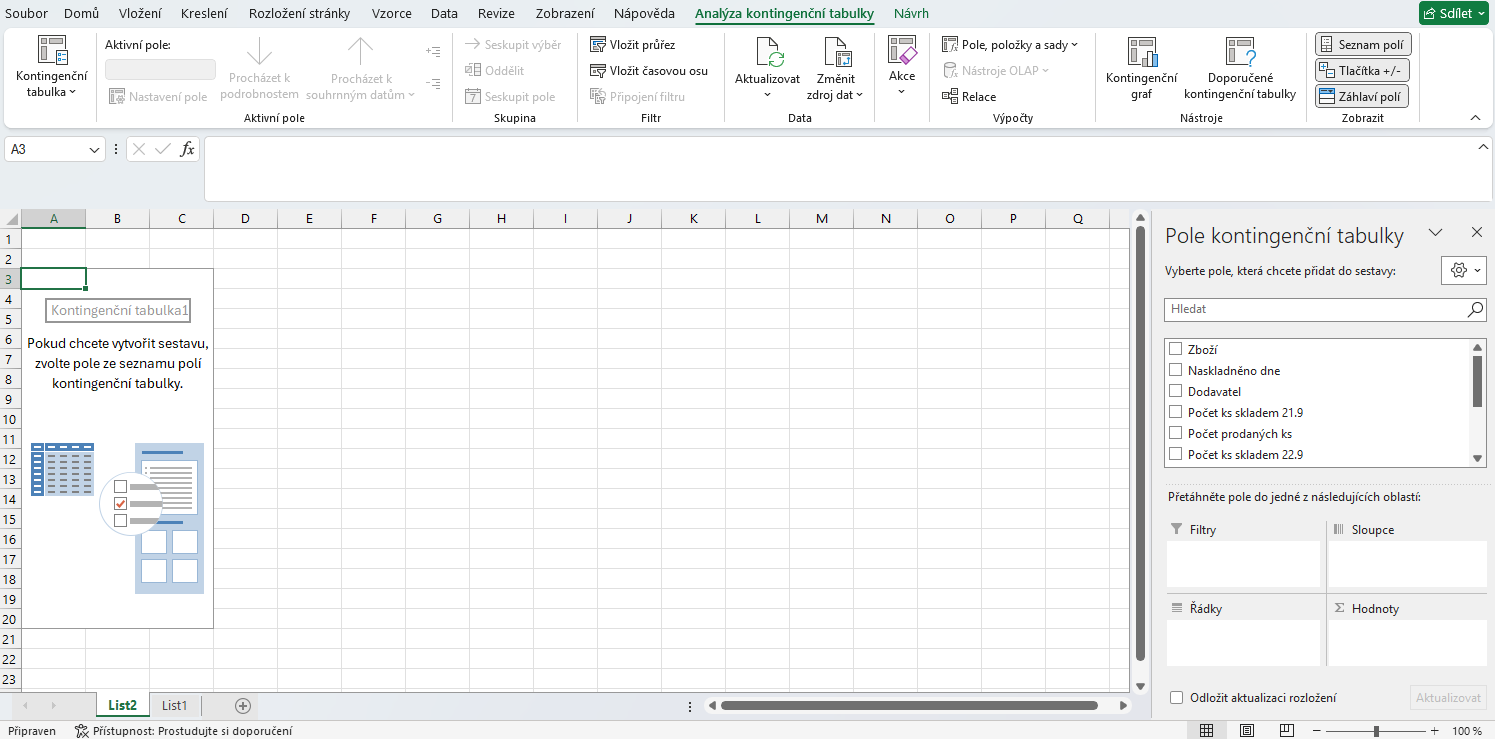
Task: Toggle Tlačítka +/- visibility
Action: point(1363,69)
